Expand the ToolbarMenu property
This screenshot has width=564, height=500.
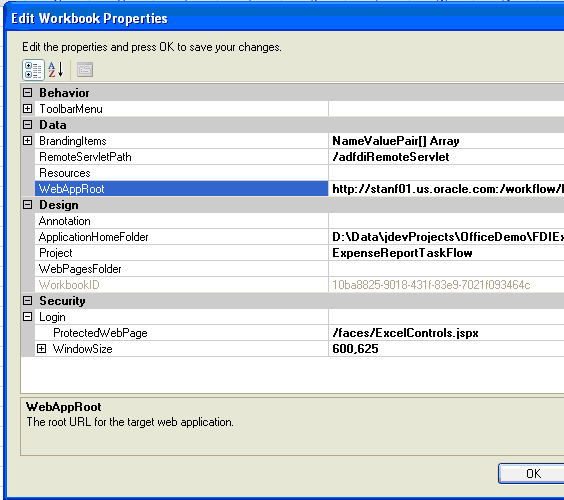(27, 109)
